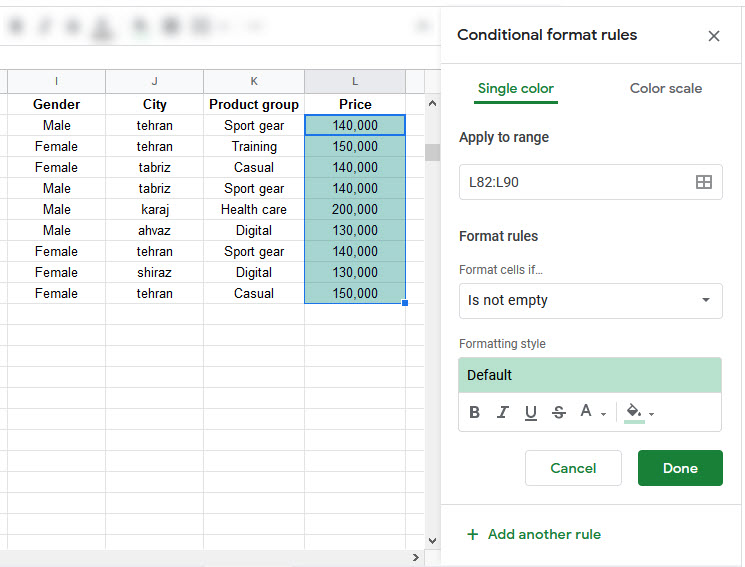Toggle underline in formatting style
745x567 pixels.
tap(530, 412)
